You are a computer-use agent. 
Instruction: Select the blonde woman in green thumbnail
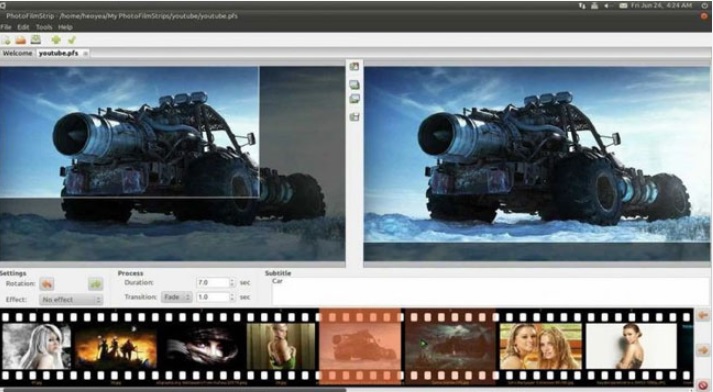[x=281, y=346]
